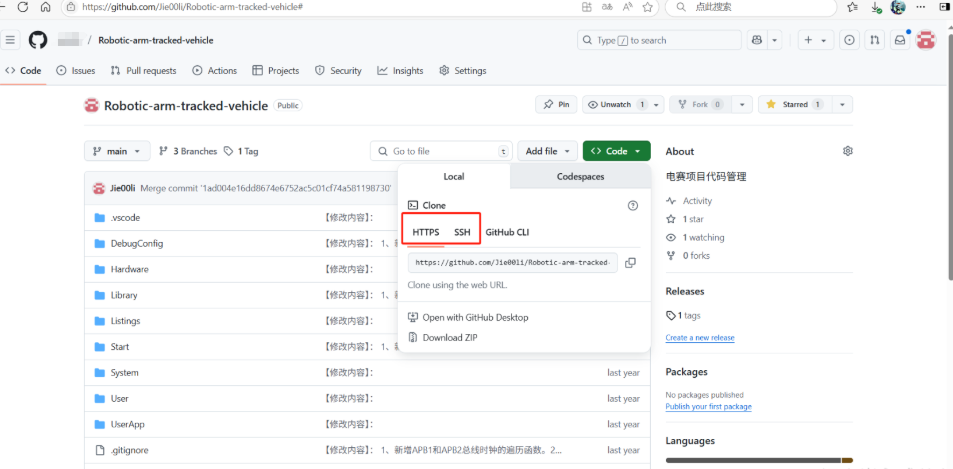Open the Actions tab
The height and width of the screenshot is (469, 953).
point(215,70)
